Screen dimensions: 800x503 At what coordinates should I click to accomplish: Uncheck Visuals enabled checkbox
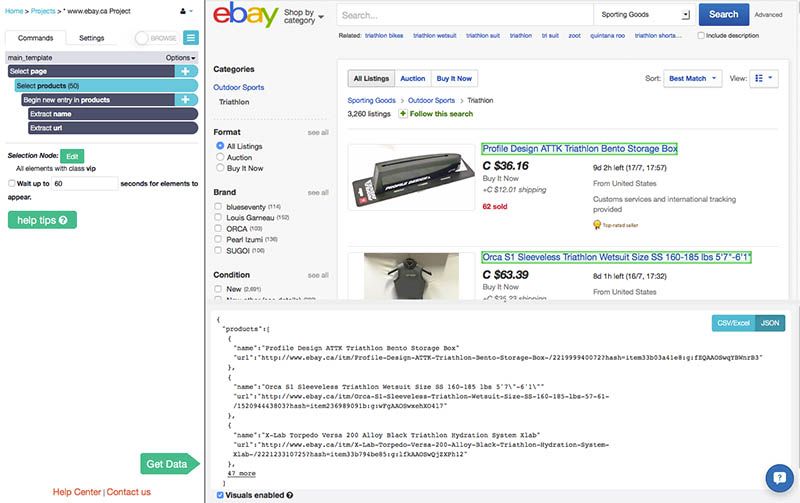click(x=220, y=495)
